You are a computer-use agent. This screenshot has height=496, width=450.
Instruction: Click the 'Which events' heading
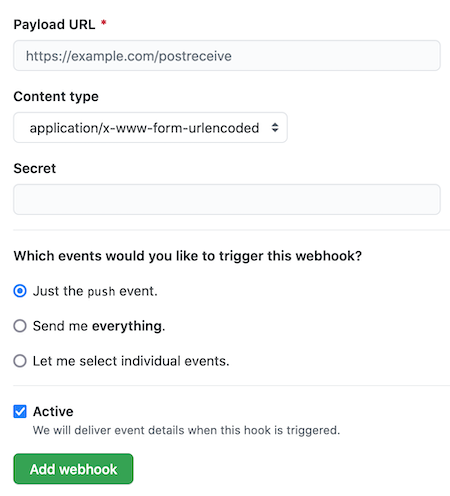coord(188,256)
